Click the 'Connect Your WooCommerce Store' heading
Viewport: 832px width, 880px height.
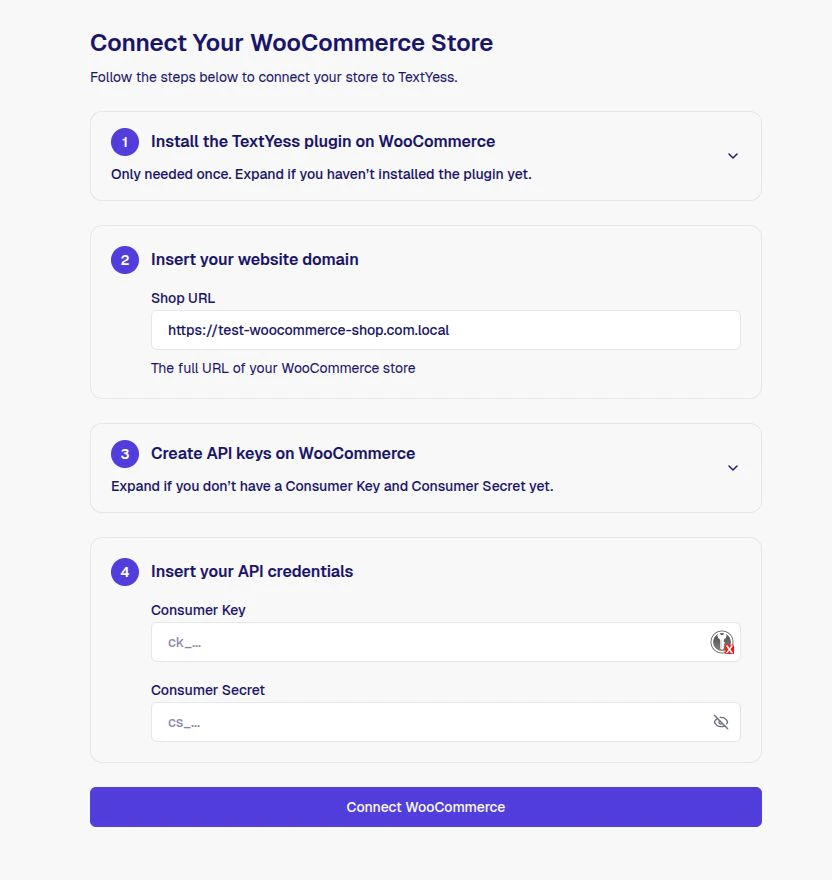coord(291,43)
